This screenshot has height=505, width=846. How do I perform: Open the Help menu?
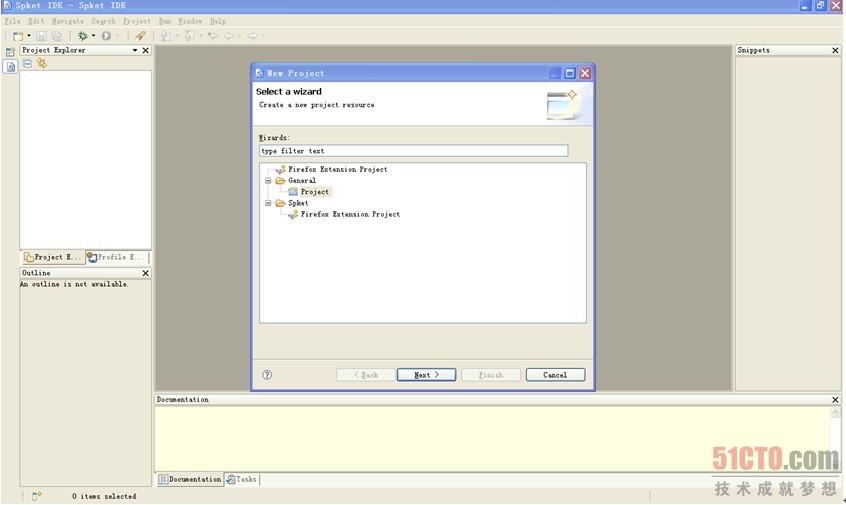pos(217,21)
